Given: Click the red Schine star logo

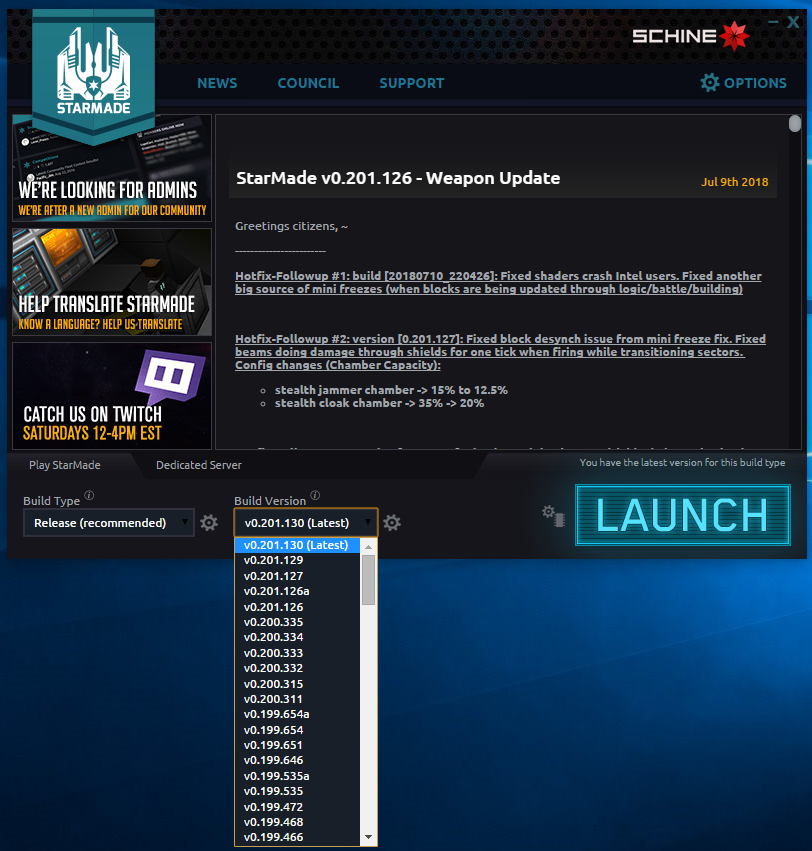Looking at the screenshot, I should (734, 36).
